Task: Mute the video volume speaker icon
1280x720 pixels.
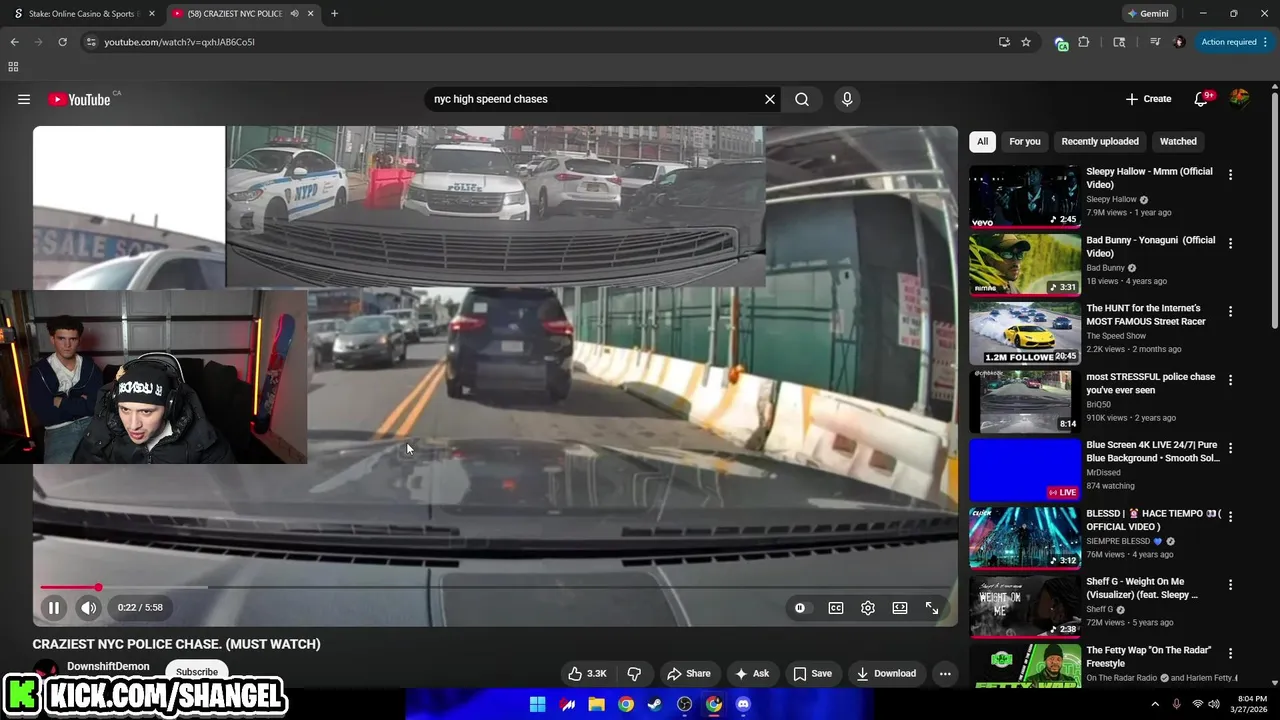Action: pos(89,607)
